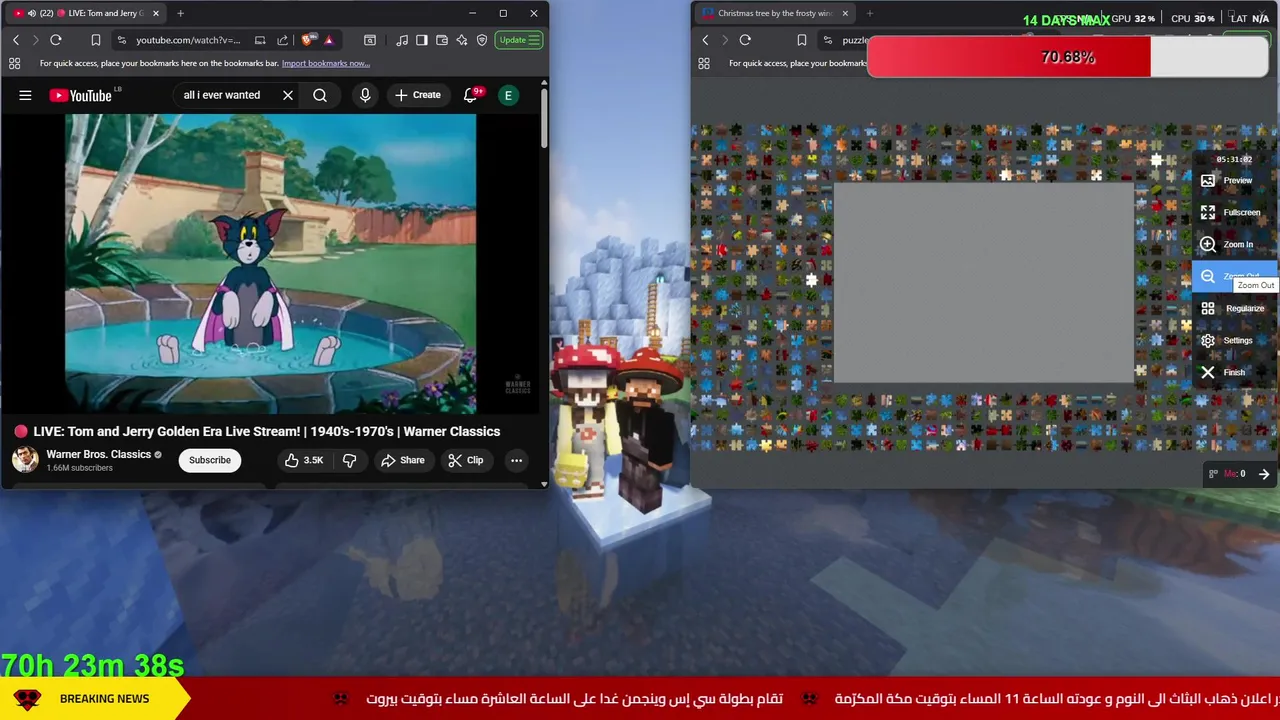The height and width of the screenshot is (720, 1280).
Task: Open more actions ellipsis under the video
Action: (x=516, y=460)
